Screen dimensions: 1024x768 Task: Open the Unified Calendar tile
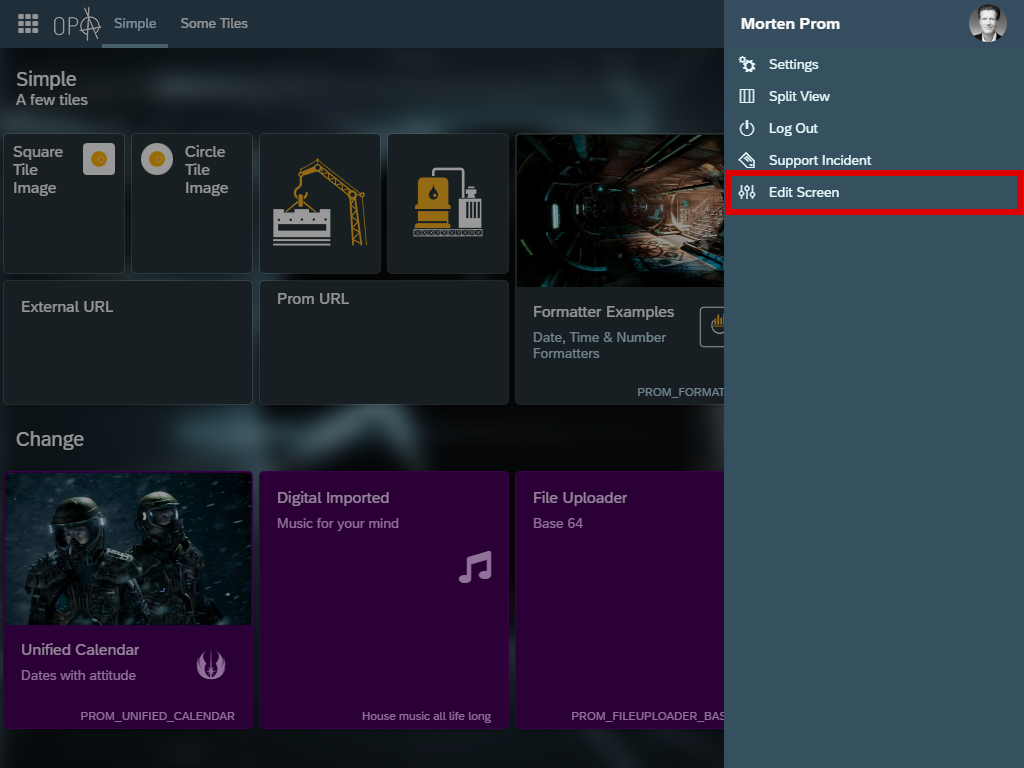pos(128,600)
